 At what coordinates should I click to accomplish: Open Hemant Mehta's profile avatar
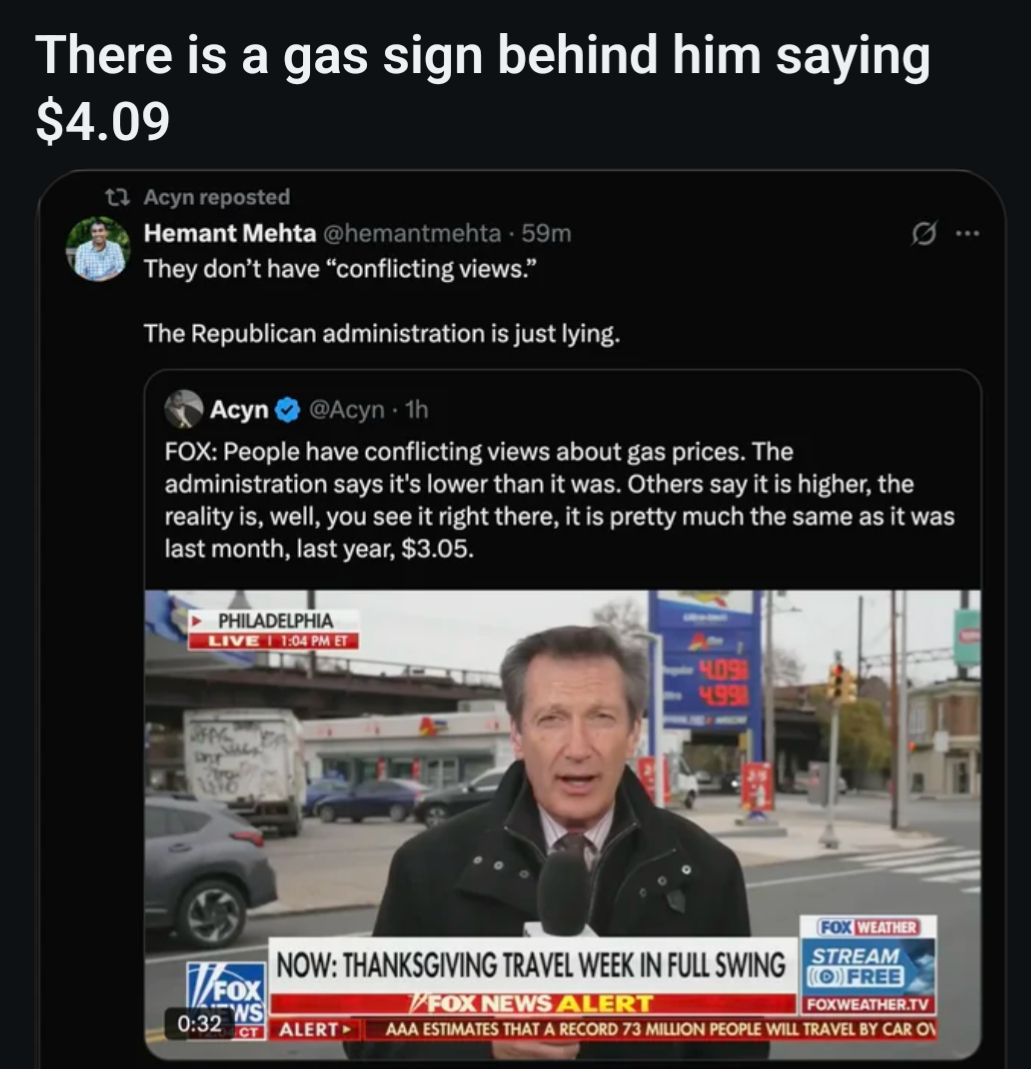click(98, 249)
